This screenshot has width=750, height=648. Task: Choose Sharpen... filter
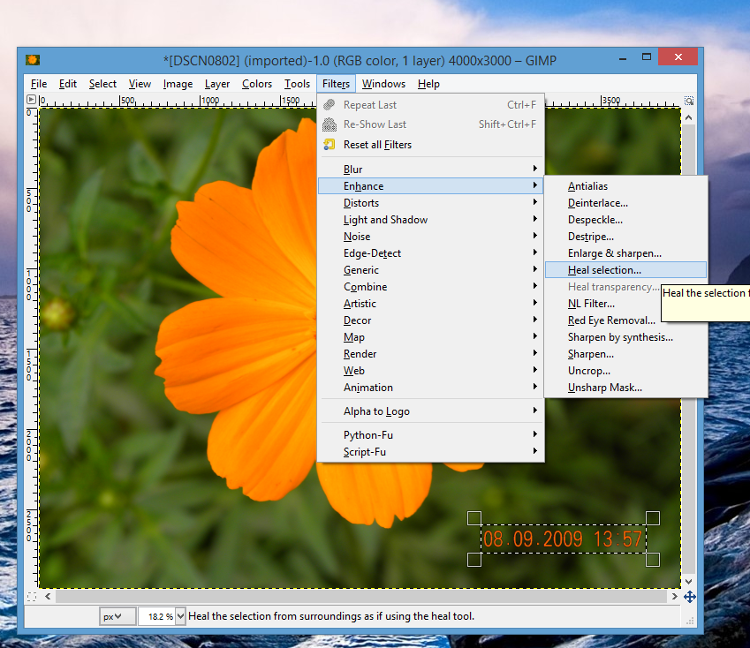pos(626,354)
